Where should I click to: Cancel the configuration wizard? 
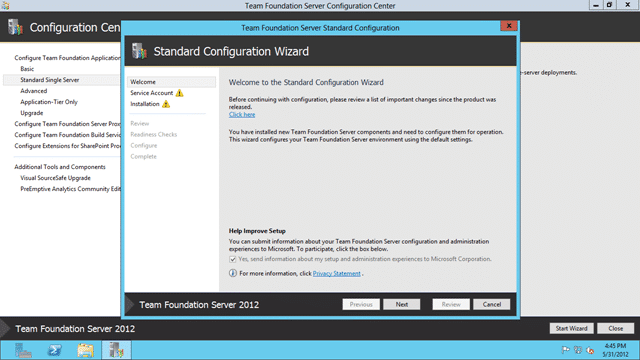tap(491, 304)
